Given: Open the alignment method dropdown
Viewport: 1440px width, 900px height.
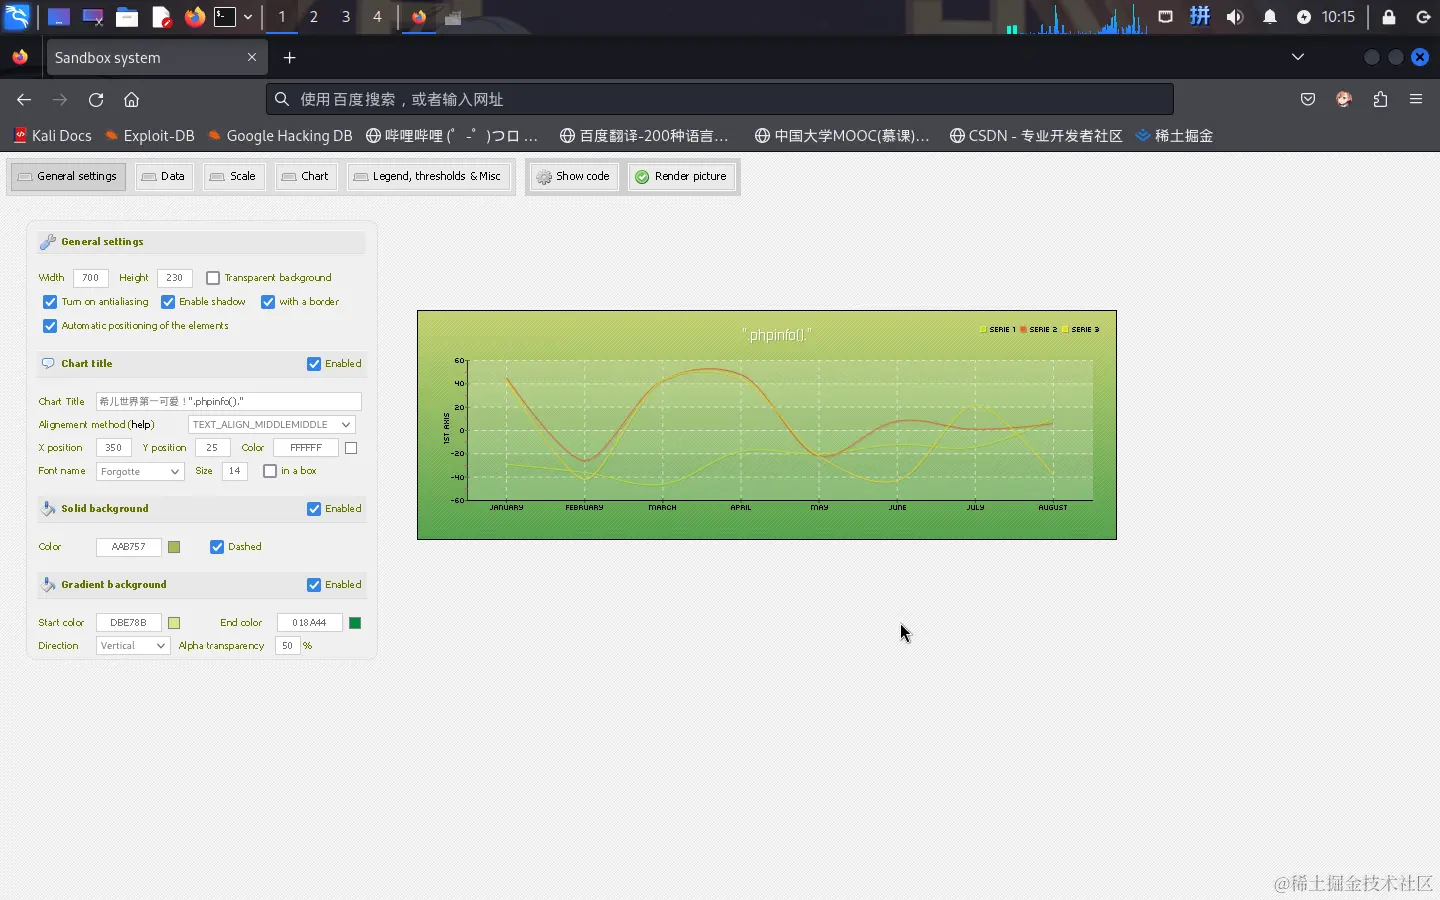Looking at the screenshot, I should (271, 425).
